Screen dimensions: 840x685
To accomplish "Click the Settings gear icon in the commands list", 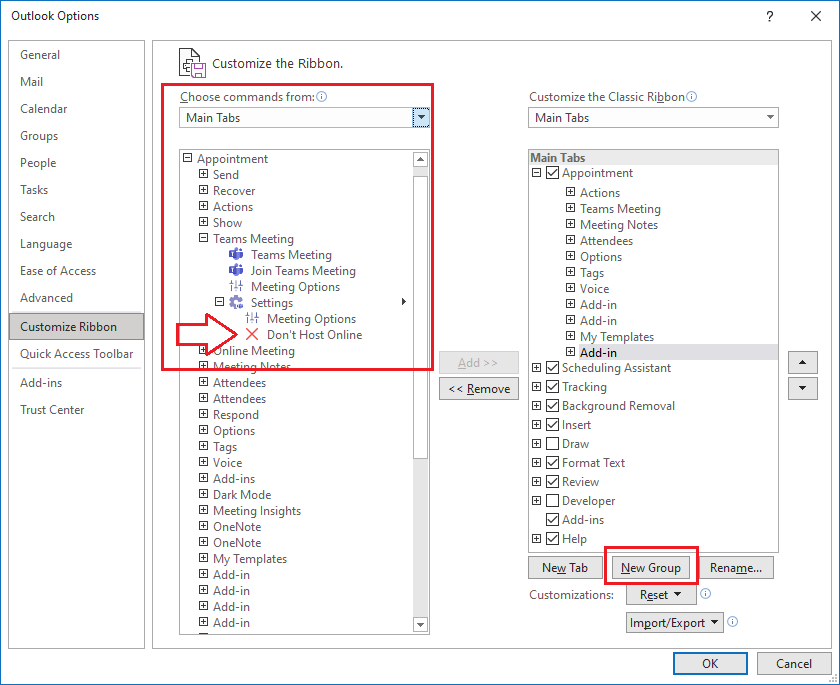I will [x=236, y=303].
